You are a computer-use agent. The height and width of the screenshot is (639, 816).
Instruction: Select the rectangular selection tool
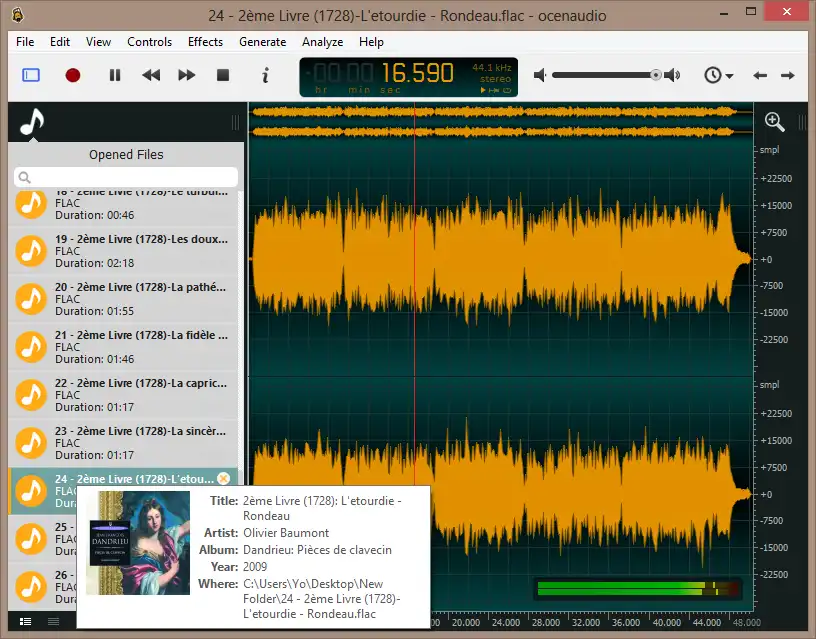coord(31,74)
